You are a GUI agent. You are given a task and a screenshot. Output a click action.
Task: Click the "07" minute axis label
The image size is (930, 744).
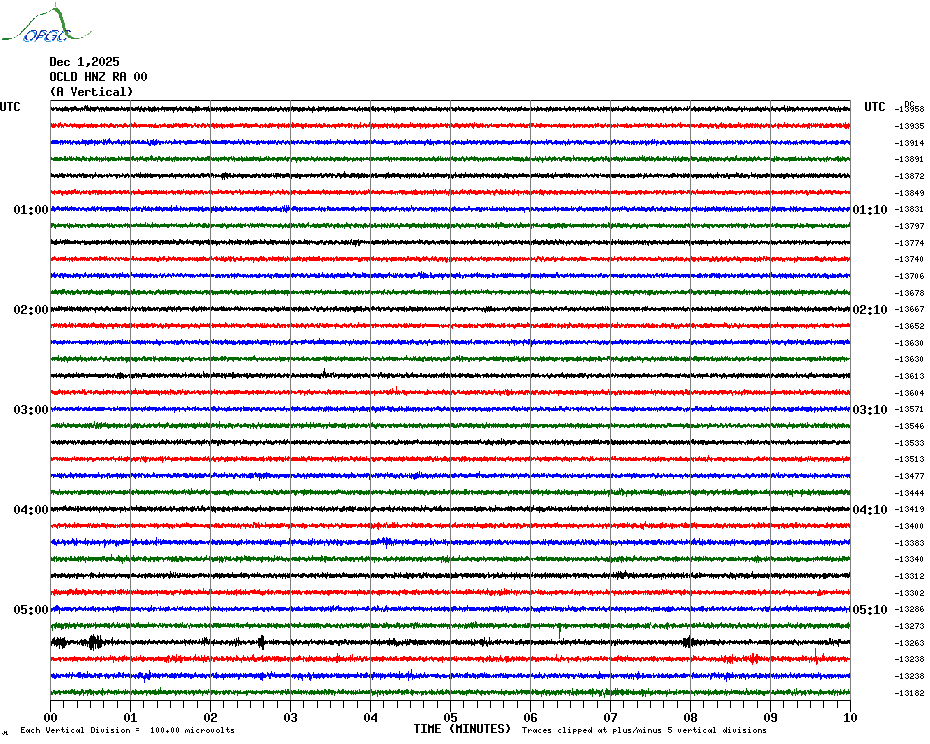610,718
